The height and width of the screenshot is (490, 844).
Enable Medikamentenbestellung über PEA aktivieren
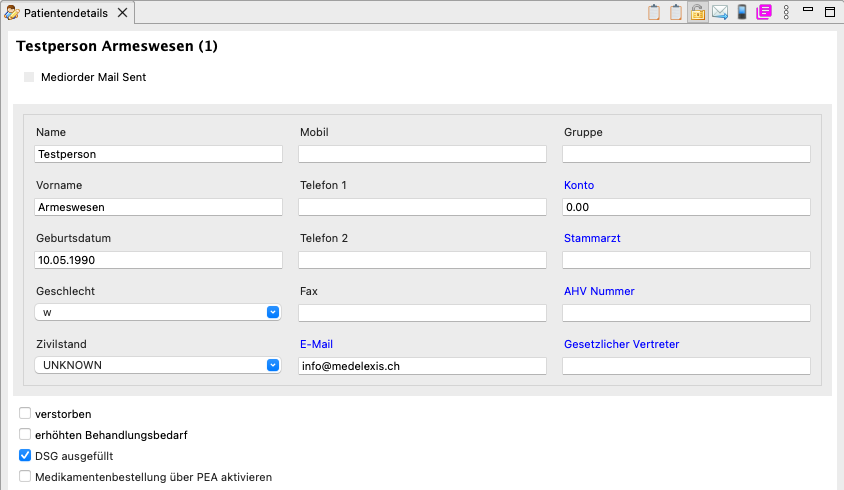coord(25,477)
